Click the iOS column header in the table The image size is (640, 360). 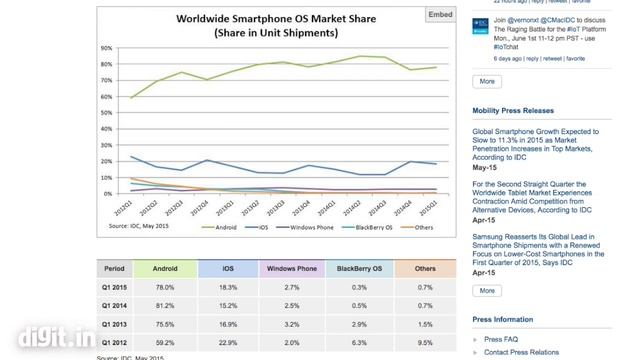click(x=228, y=269)
